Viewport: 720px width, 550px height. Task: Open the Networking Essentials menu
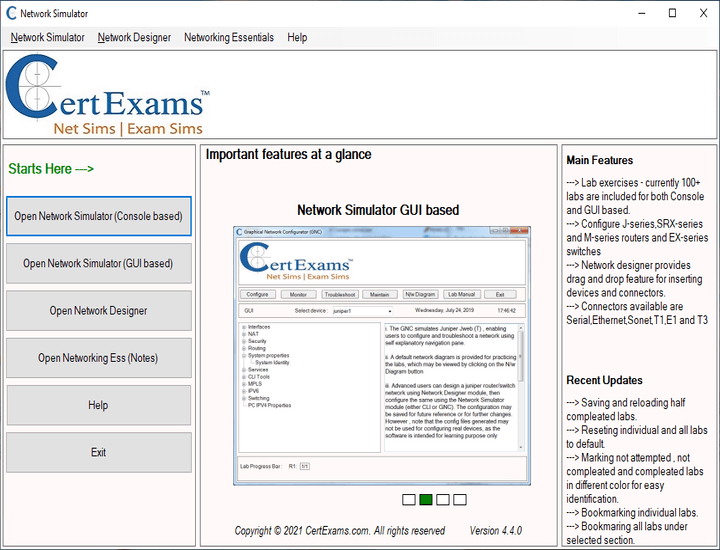(229, 37)
